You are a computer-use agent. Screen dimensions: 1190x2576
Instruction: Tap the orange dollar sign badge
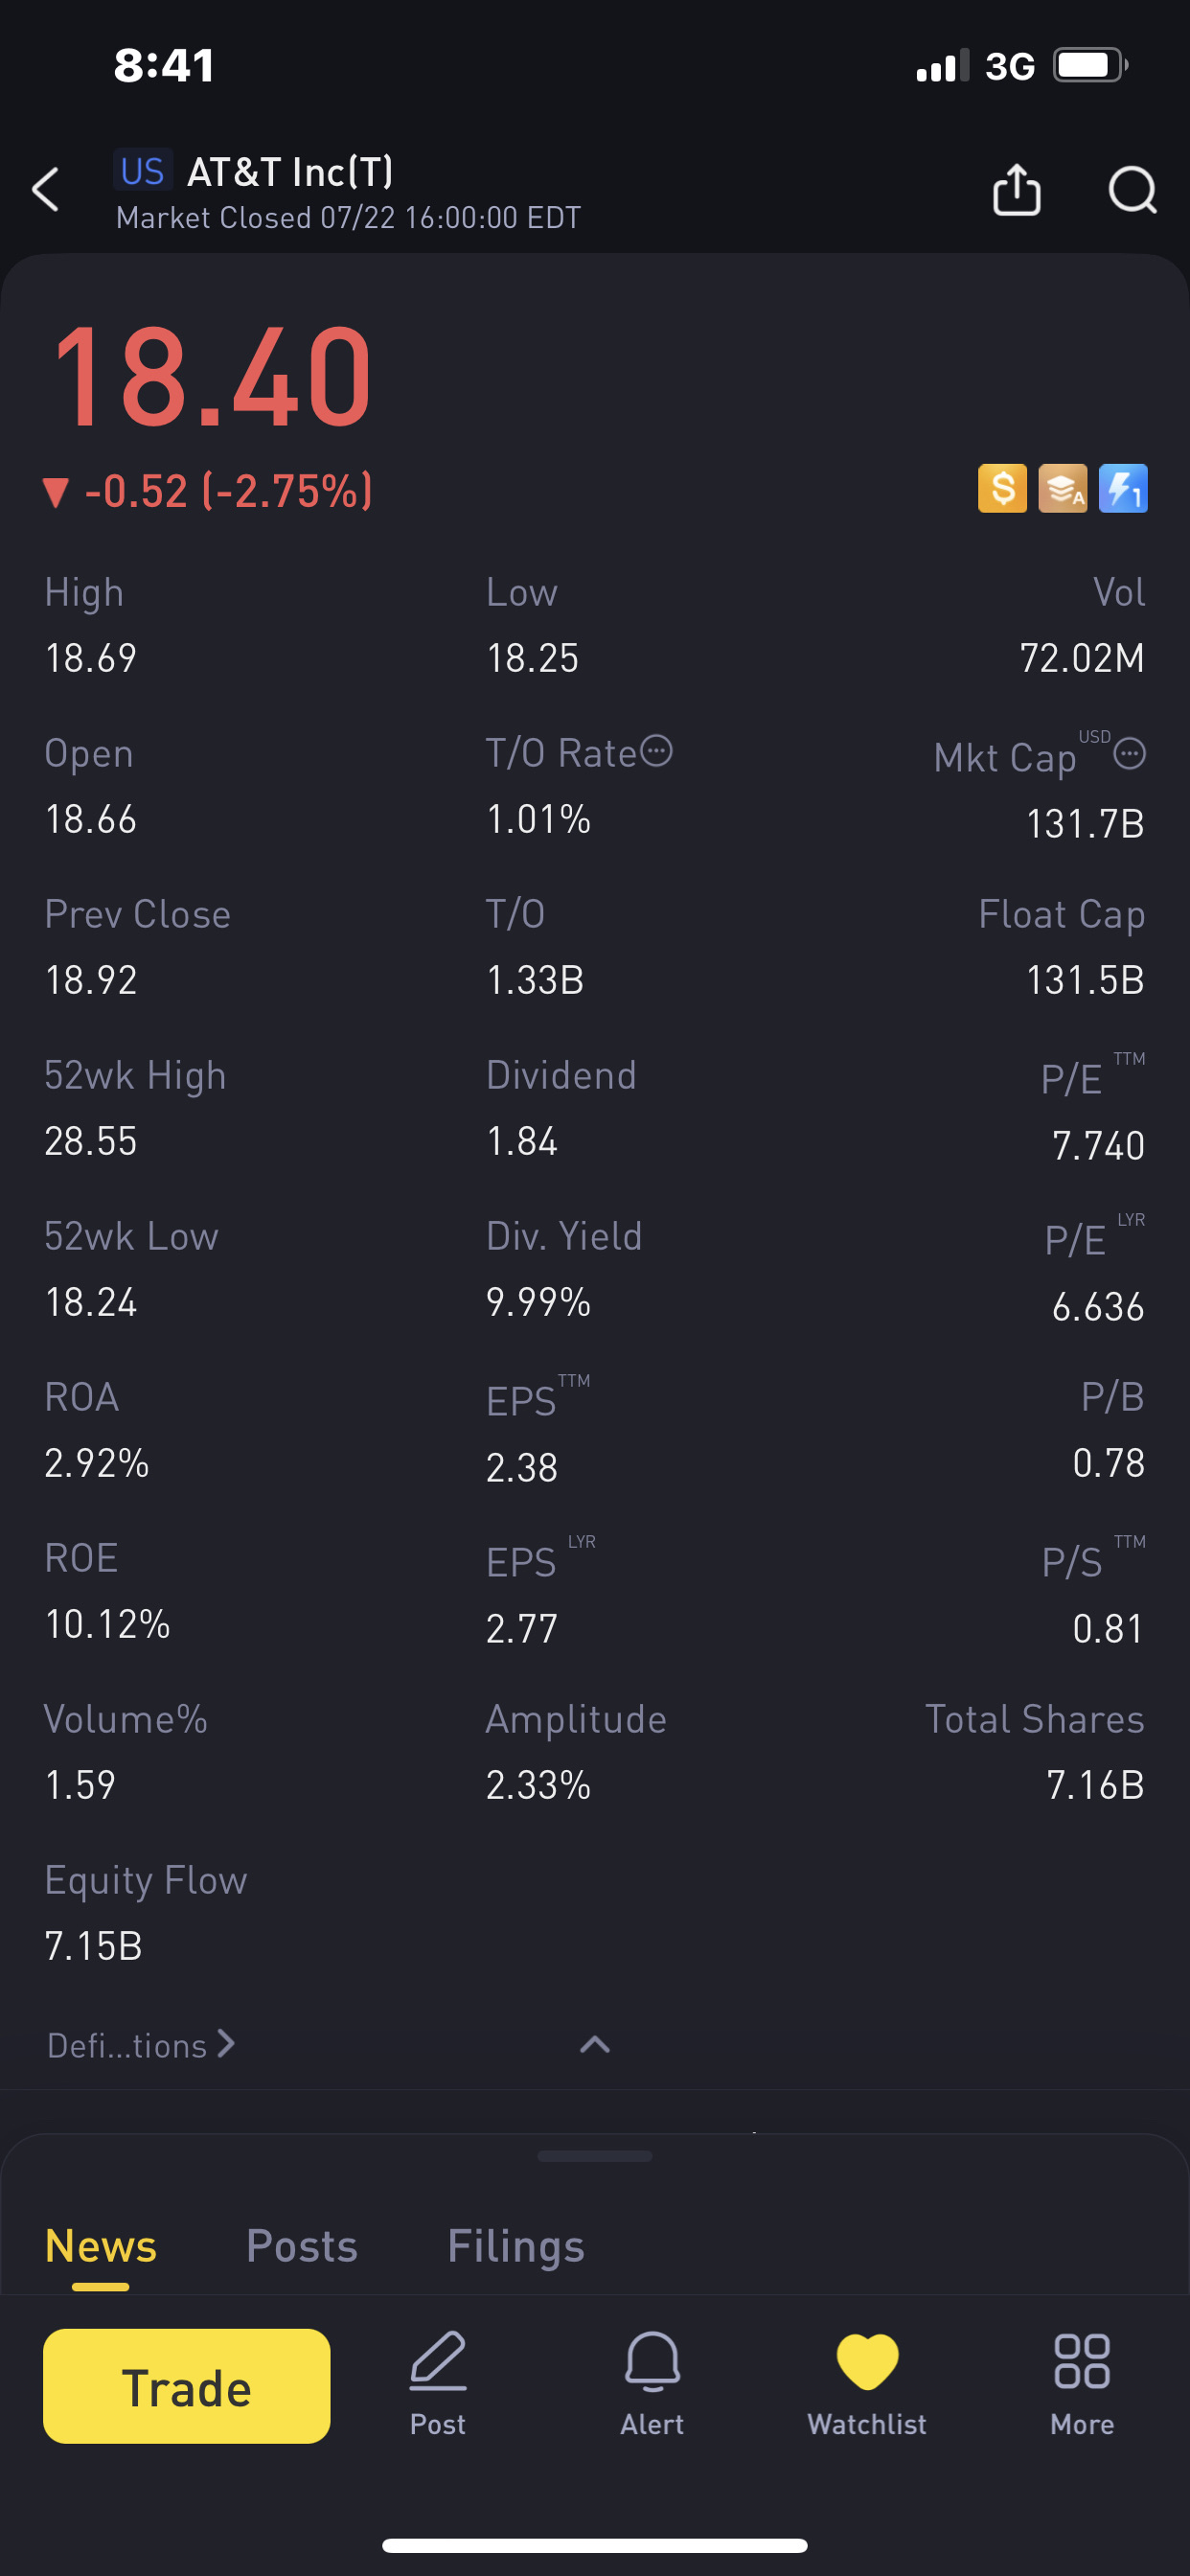pos(1002,489)
